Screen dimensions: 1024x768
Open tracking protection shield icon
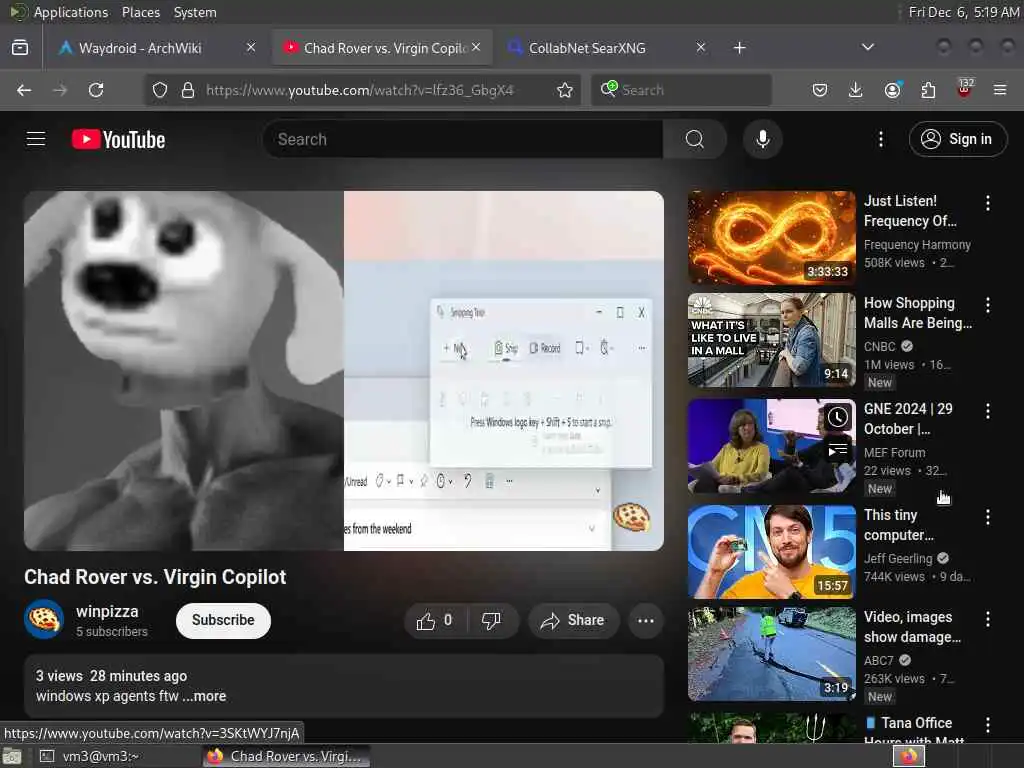click(160, 90)
